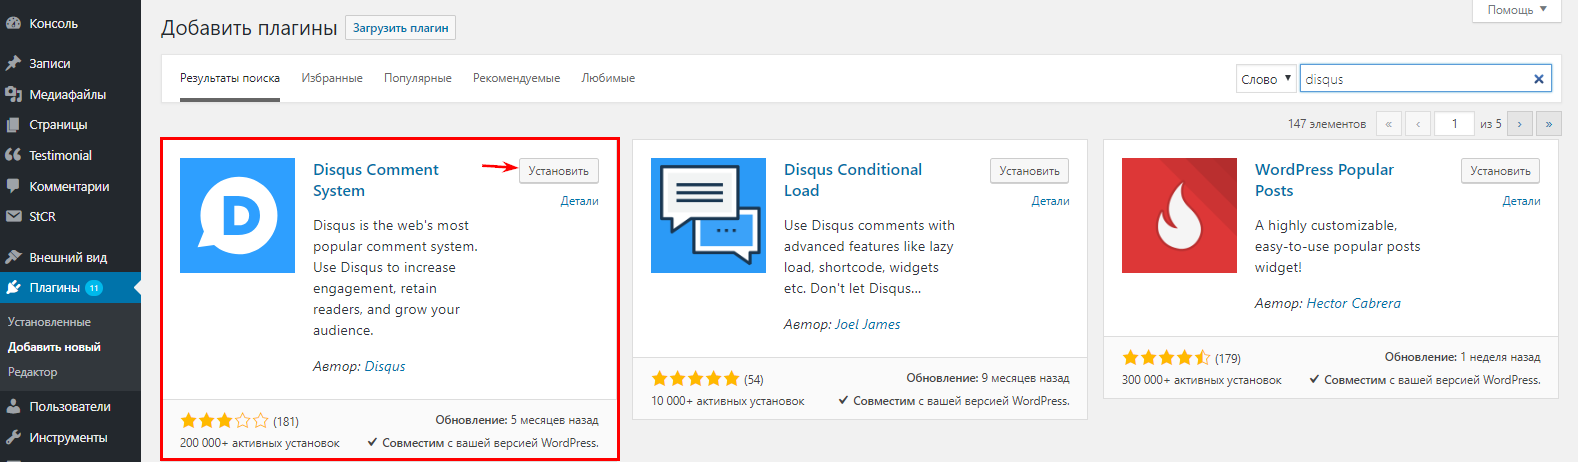Click plugin updates badge showing 11

click(x=94, y=288)
